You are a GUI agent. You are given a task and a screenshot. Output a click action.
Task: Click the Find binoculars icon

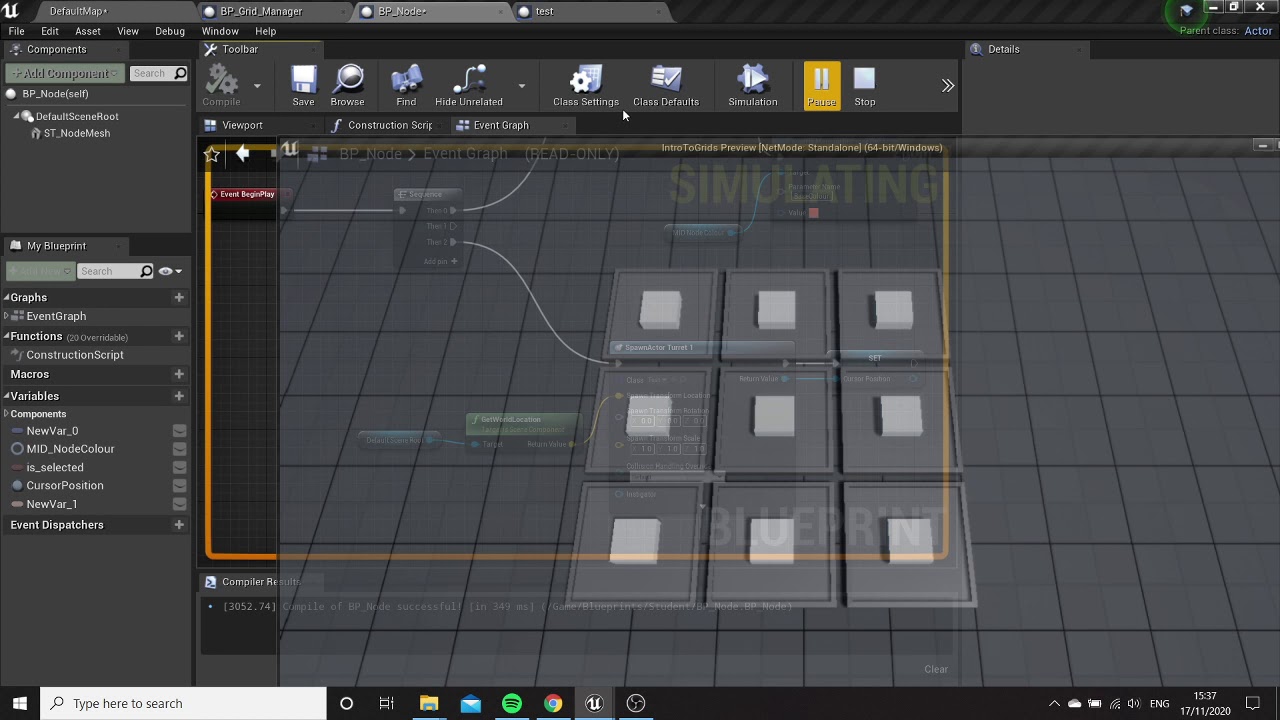[x=406, y=86]
